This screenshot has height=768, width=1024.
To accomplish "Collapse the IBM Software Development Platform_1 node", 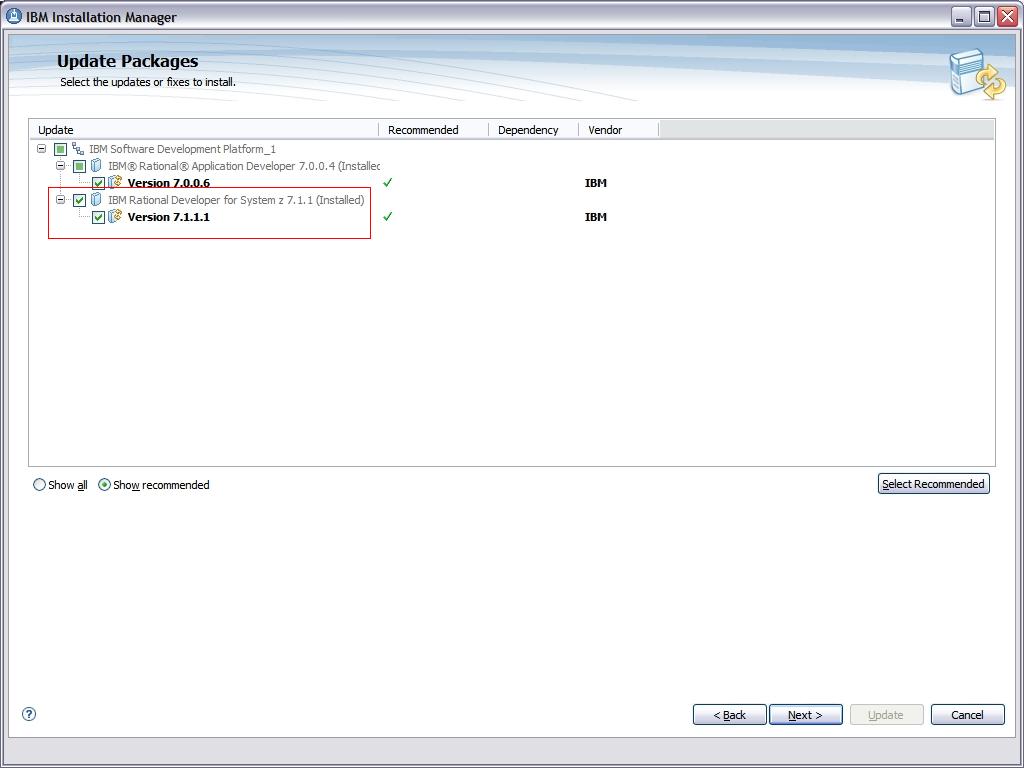I will [x=42, y=149].
